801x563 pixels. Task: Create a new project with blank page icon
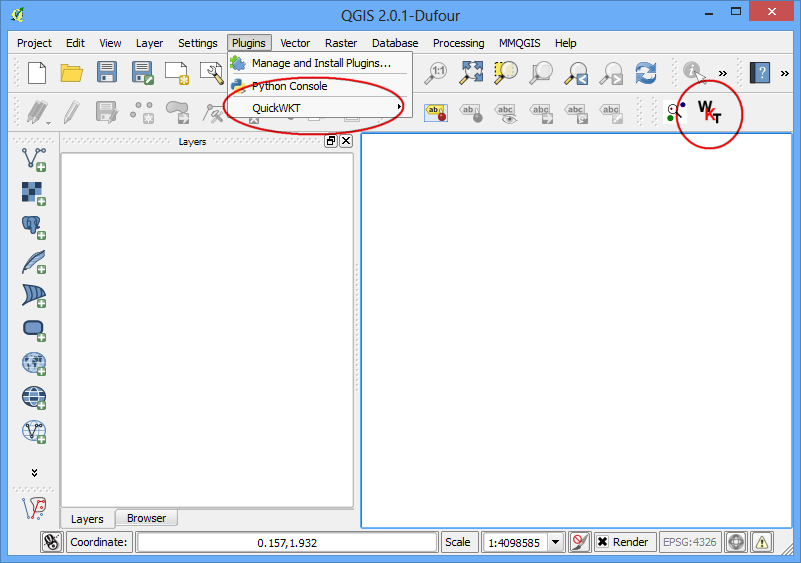37,73
